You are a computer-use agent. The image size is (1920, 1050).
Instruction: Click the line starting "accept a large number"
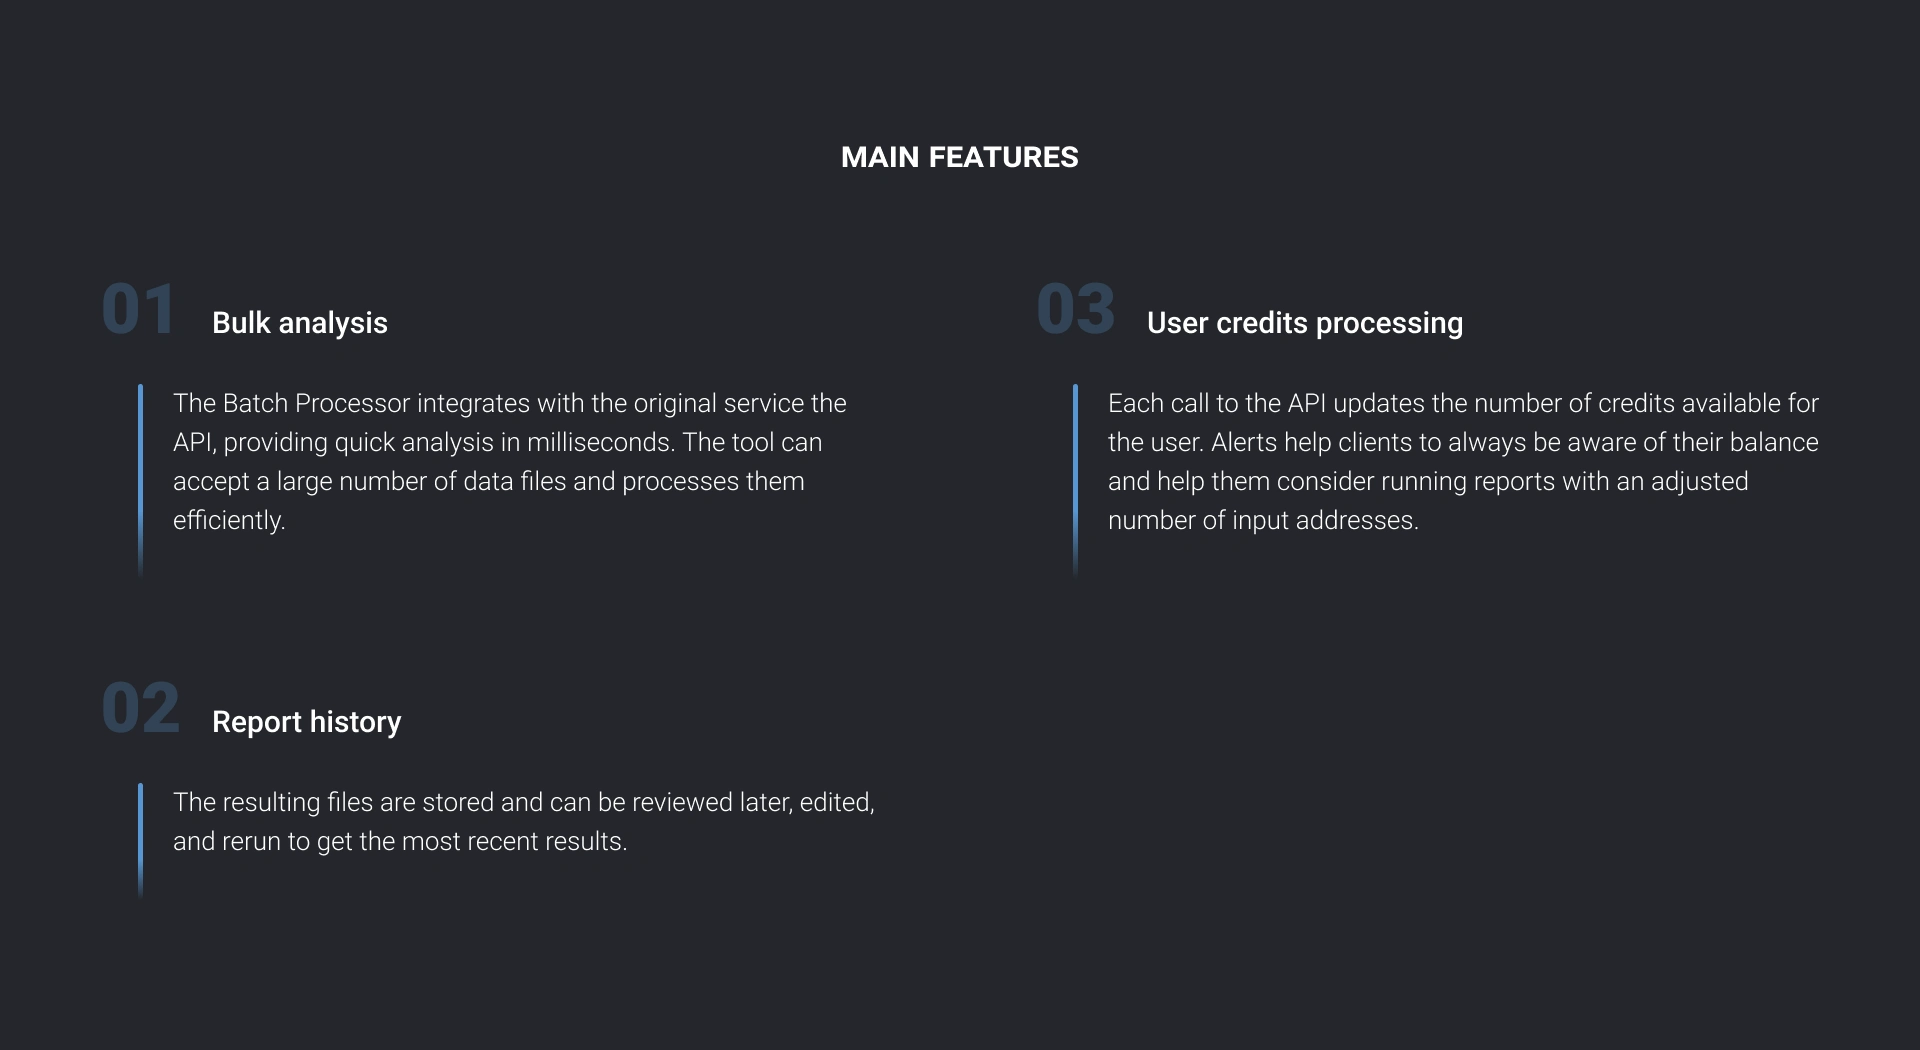488,481
